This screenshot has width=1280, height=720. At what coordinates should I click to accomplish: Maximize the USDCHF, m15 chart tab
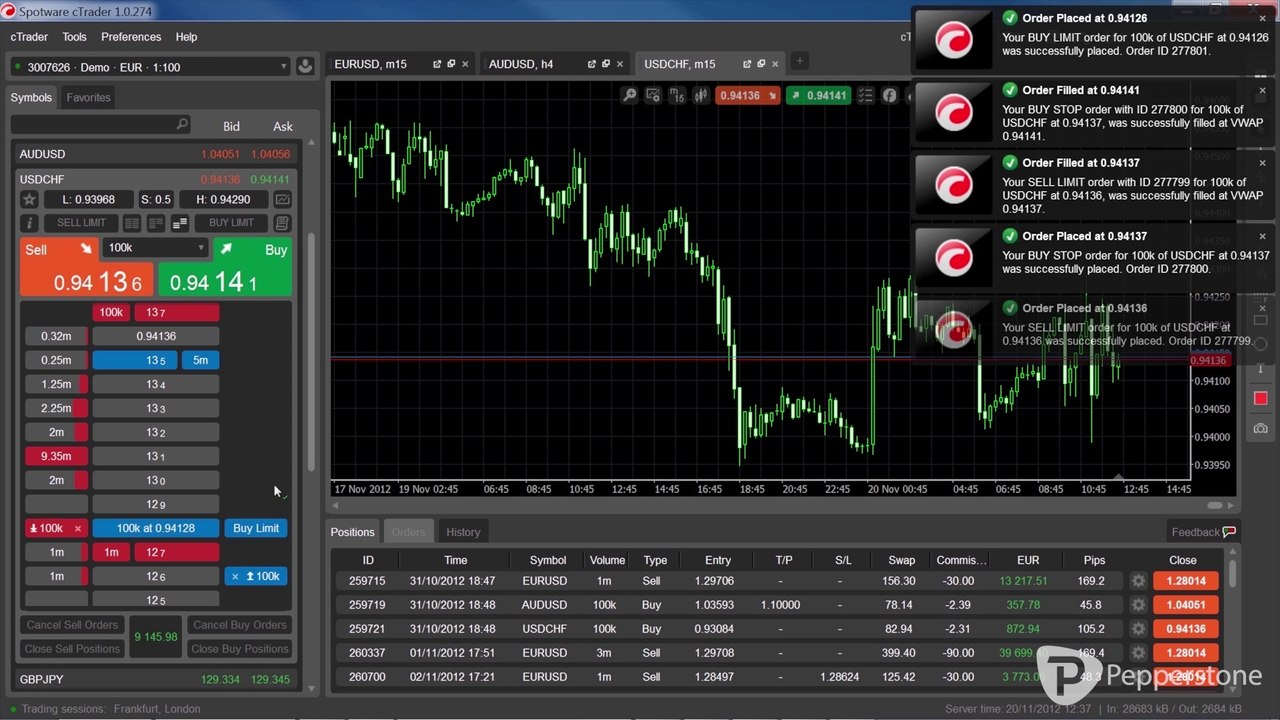click(762, 64)
